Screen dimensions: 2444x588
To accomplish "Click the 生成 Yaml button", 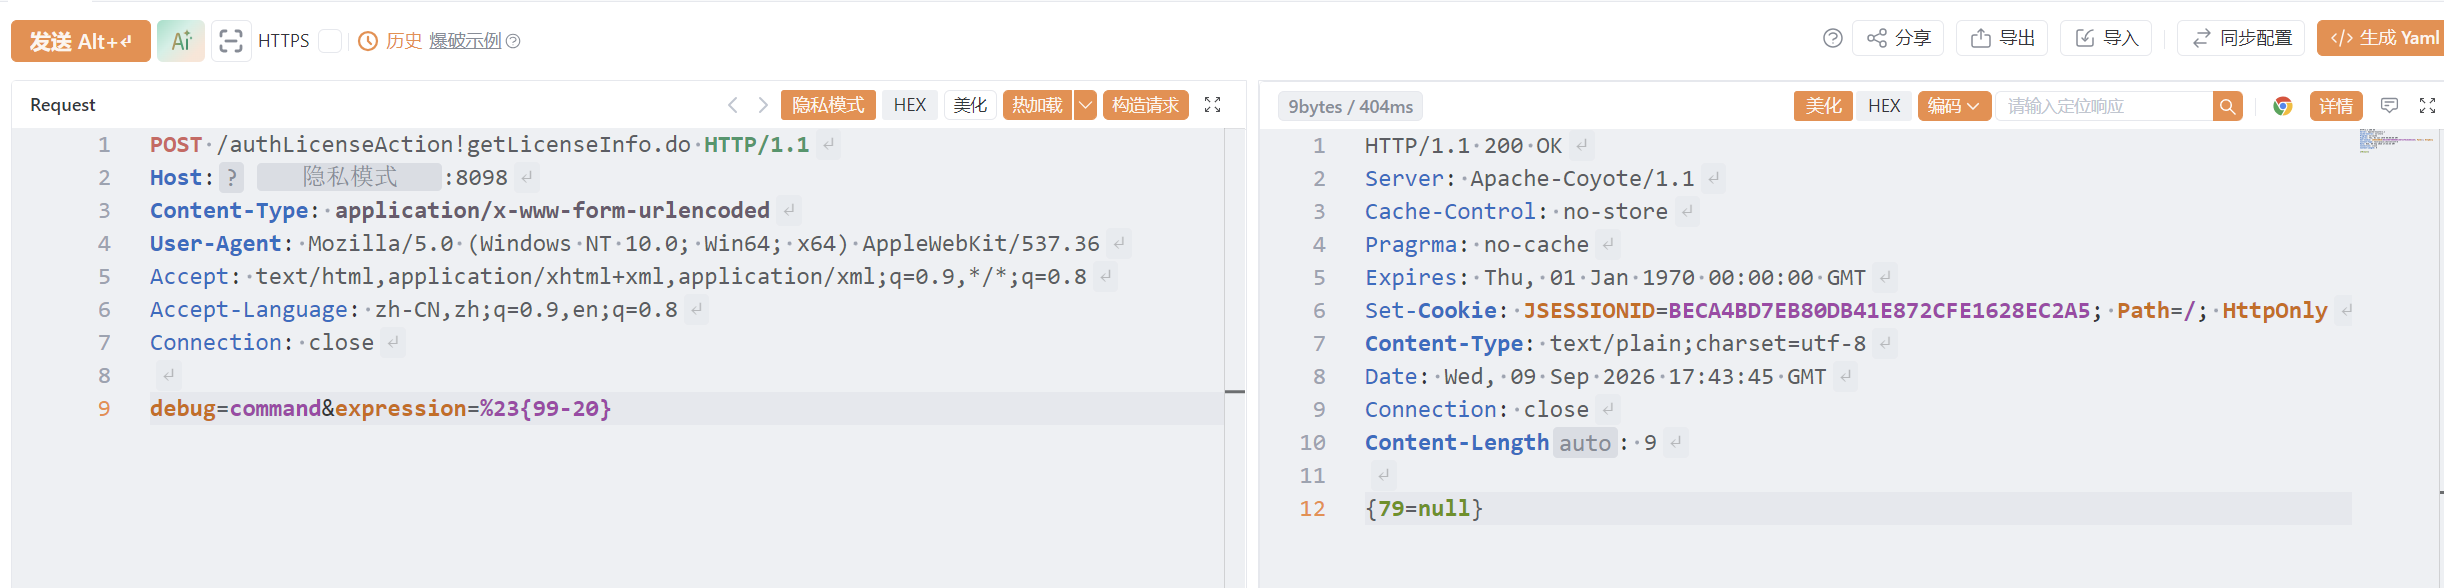I will [2382, 38].
